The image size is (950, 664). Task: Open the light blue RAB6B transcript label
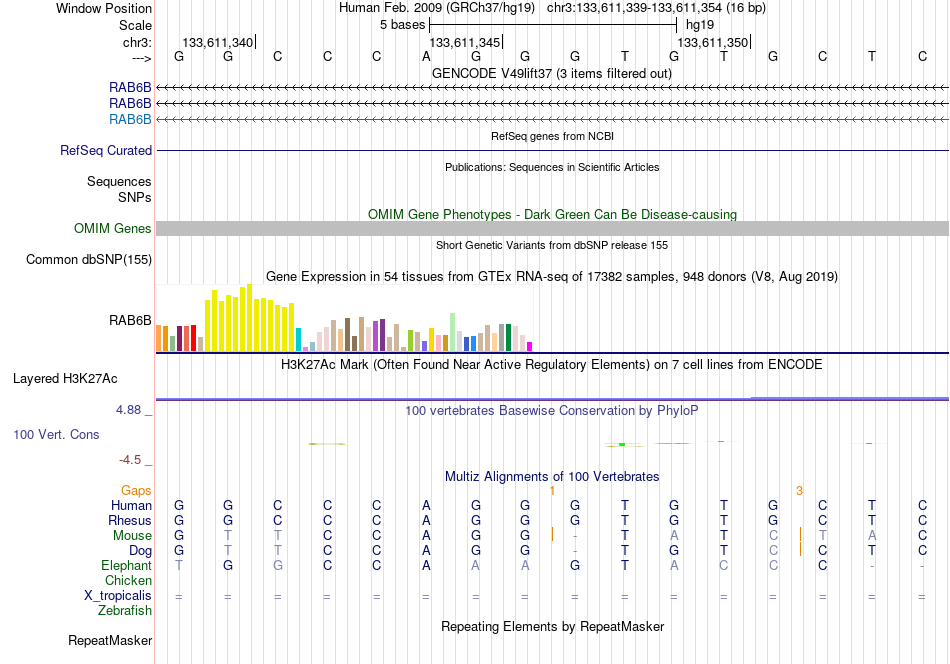130,119
